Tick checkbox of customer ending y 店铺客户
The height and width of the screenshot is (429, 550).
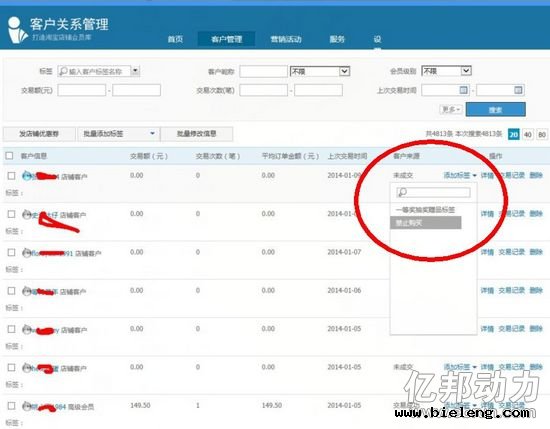11,329
